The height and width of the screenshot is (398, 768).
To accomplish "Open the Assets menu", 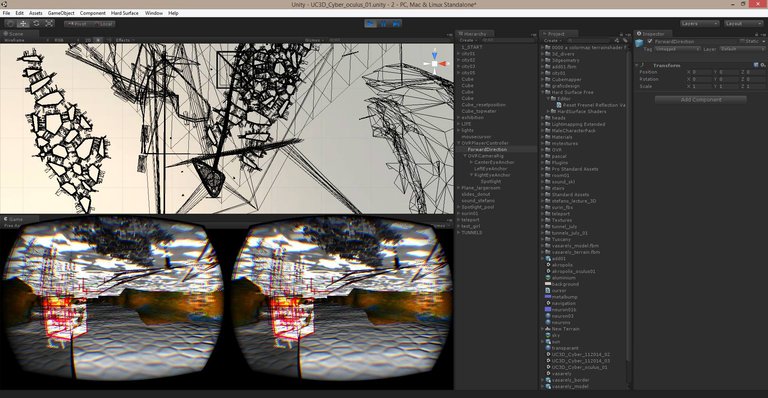I will [x=35, y=13].
